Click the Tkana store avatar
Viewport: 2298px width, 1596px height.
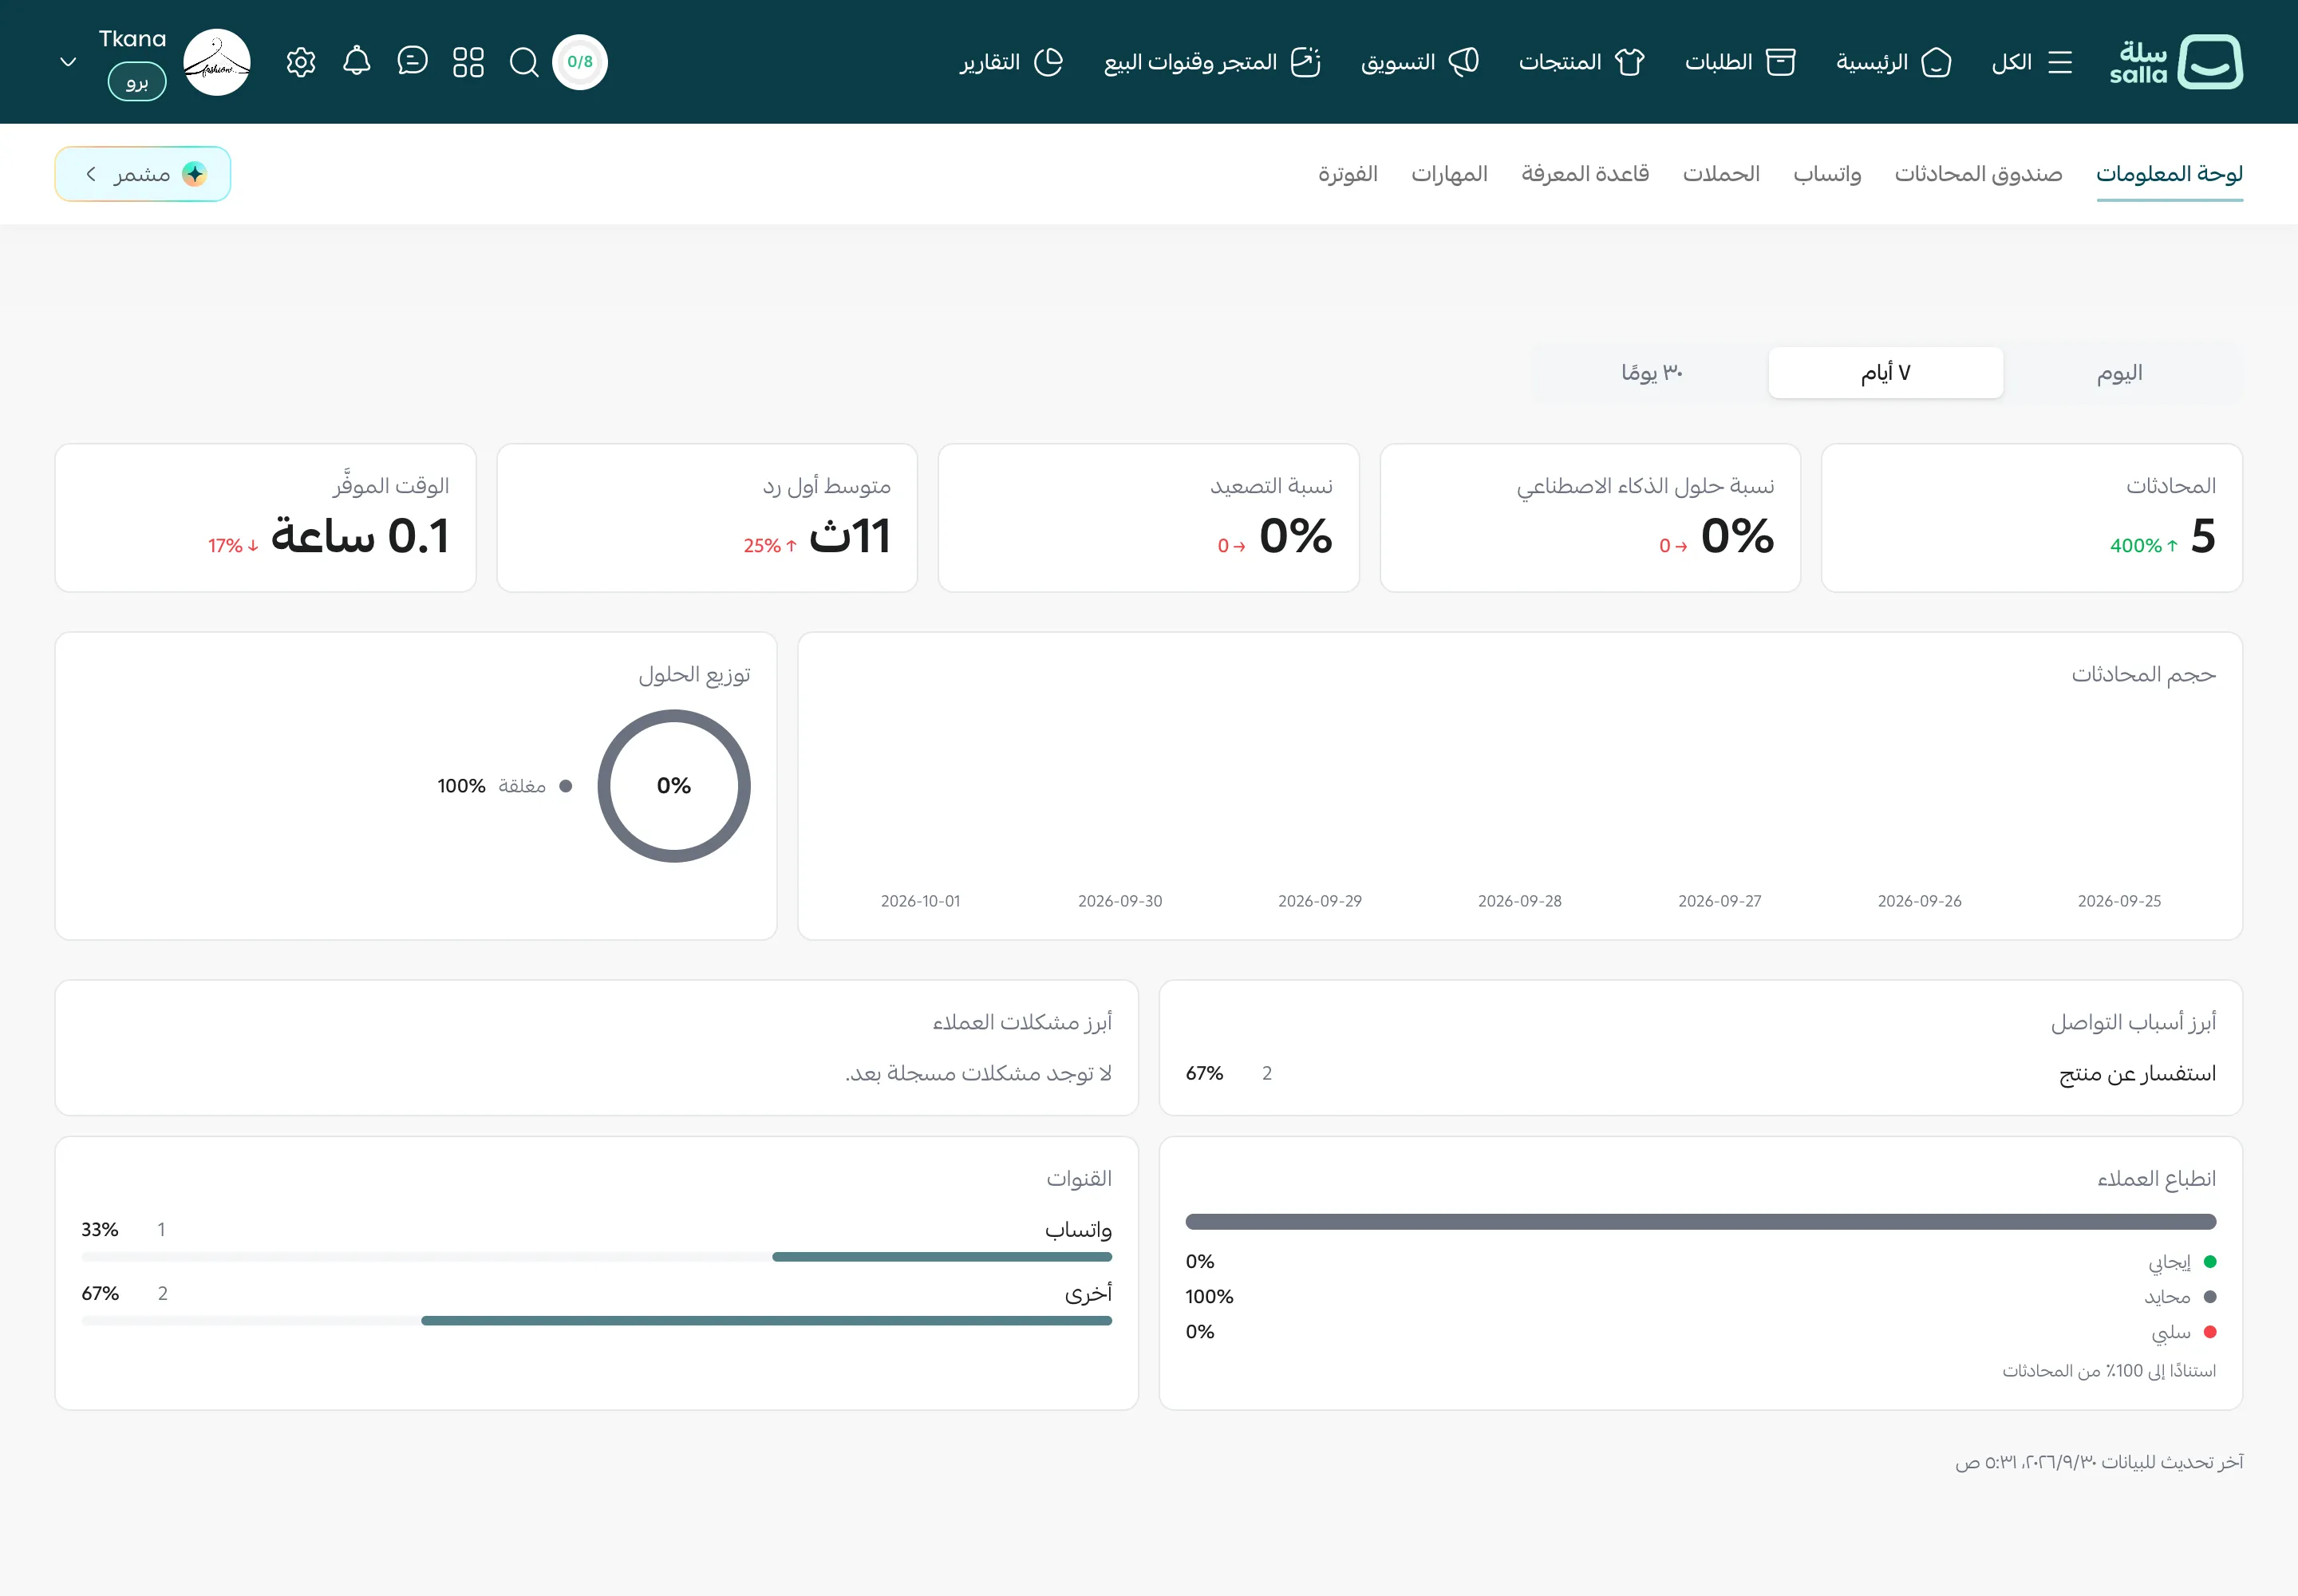coord(217,62)
